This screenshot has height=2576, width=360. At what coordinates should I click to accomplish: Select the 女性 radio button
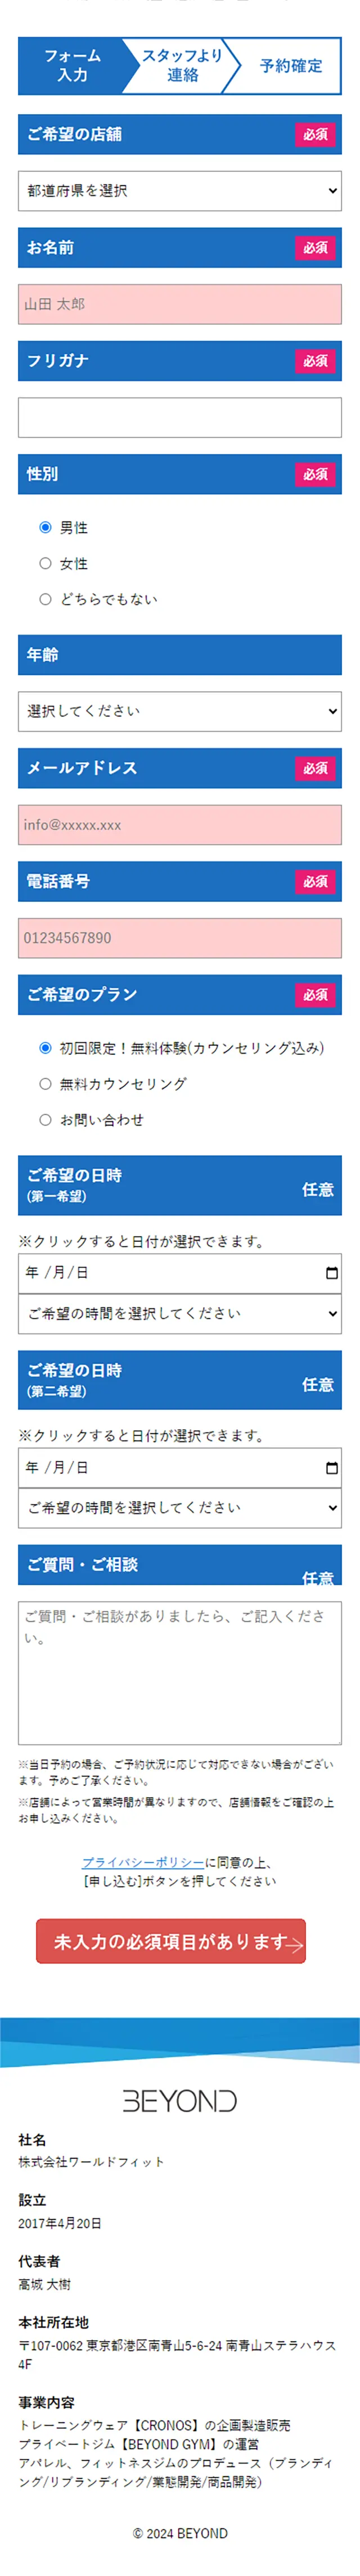click(45, 563)
